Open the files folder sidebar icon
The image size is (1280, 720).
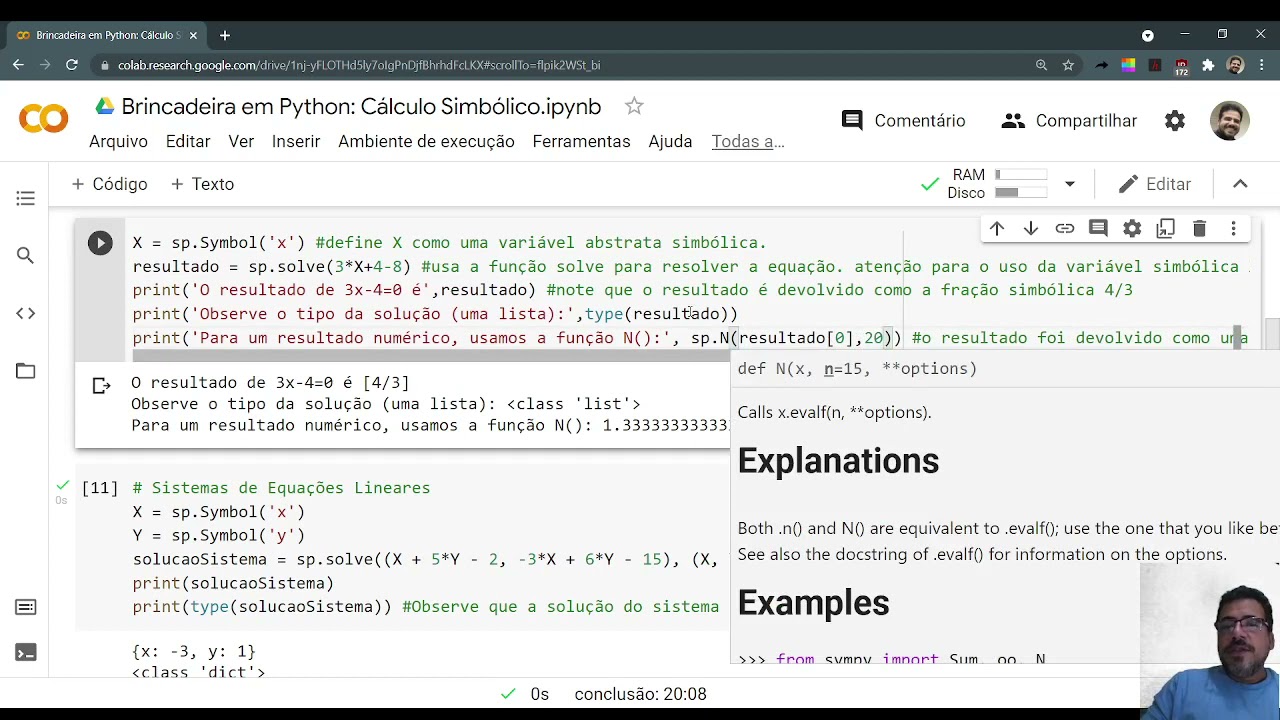[26, 371]
